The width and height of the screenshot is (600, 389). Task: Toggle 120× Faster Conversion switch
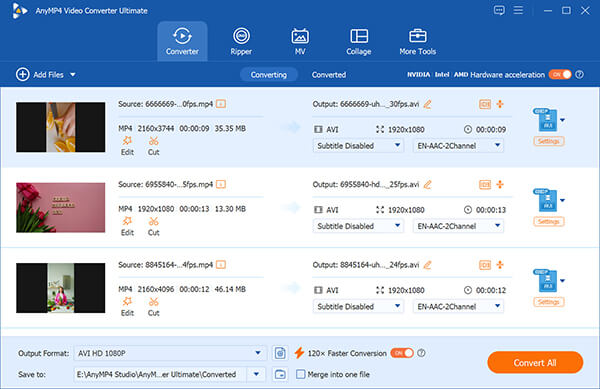coord(402,353)
